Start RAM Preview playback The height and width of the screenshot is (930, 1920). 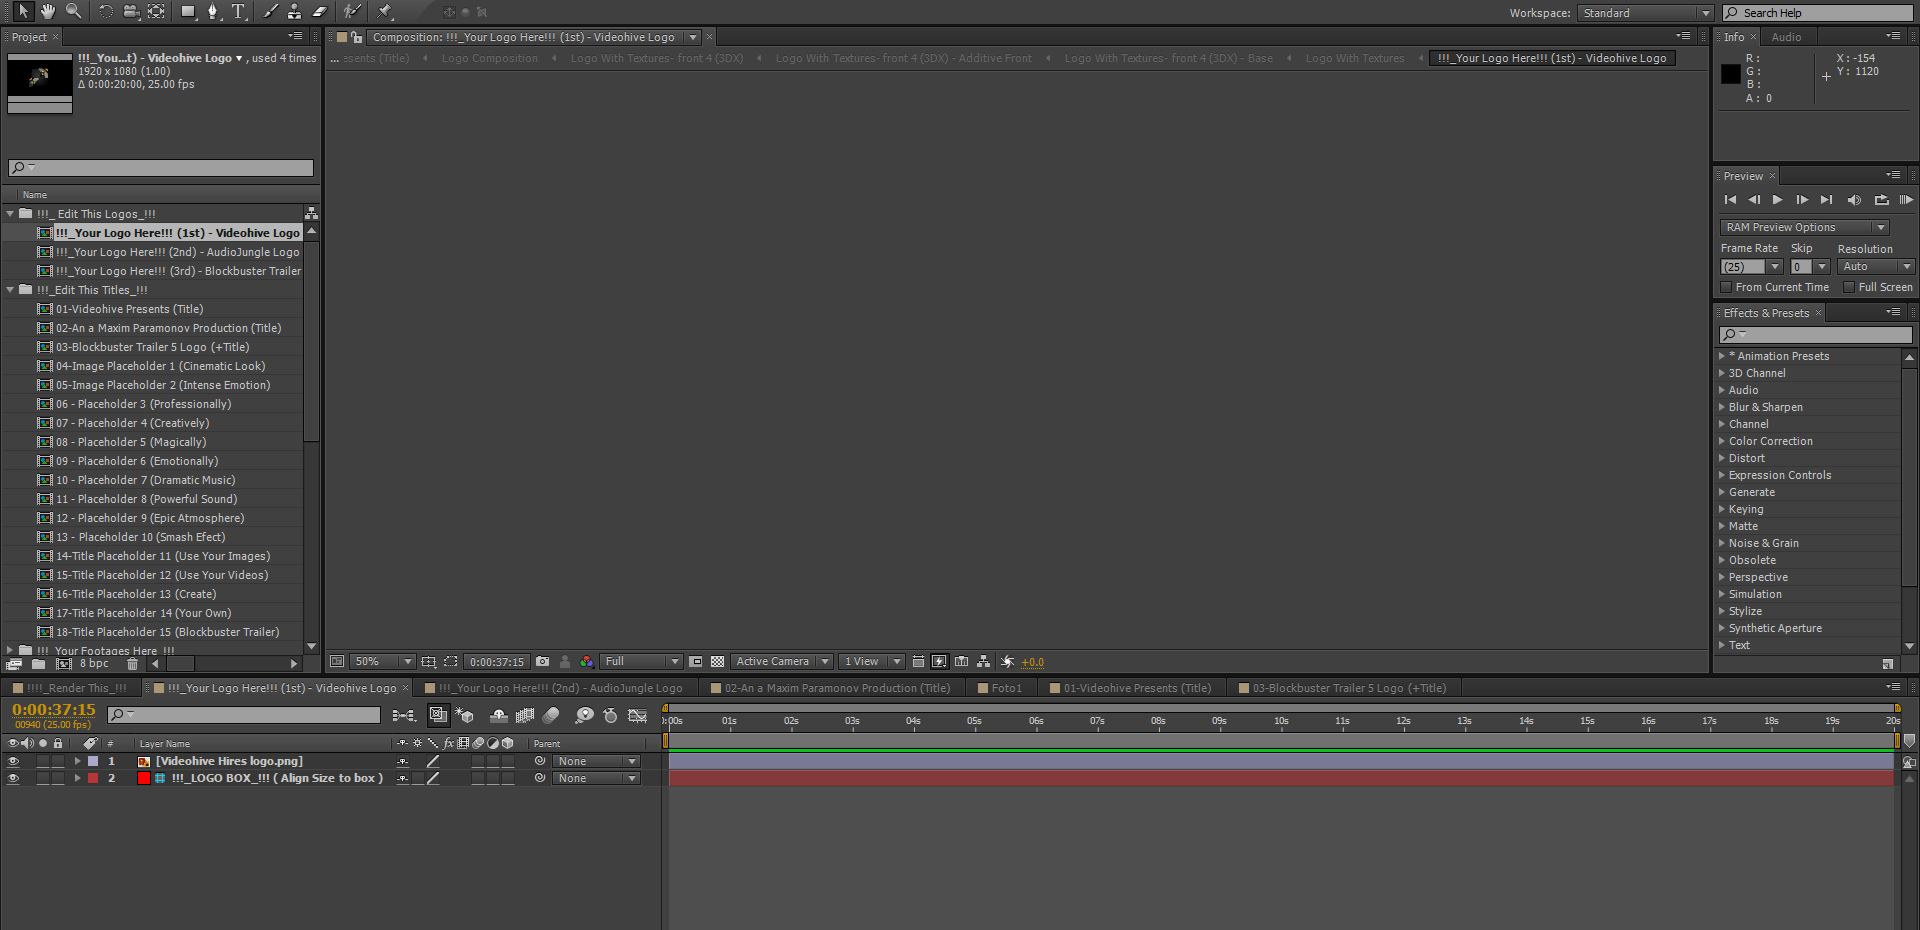point(1906,200)
